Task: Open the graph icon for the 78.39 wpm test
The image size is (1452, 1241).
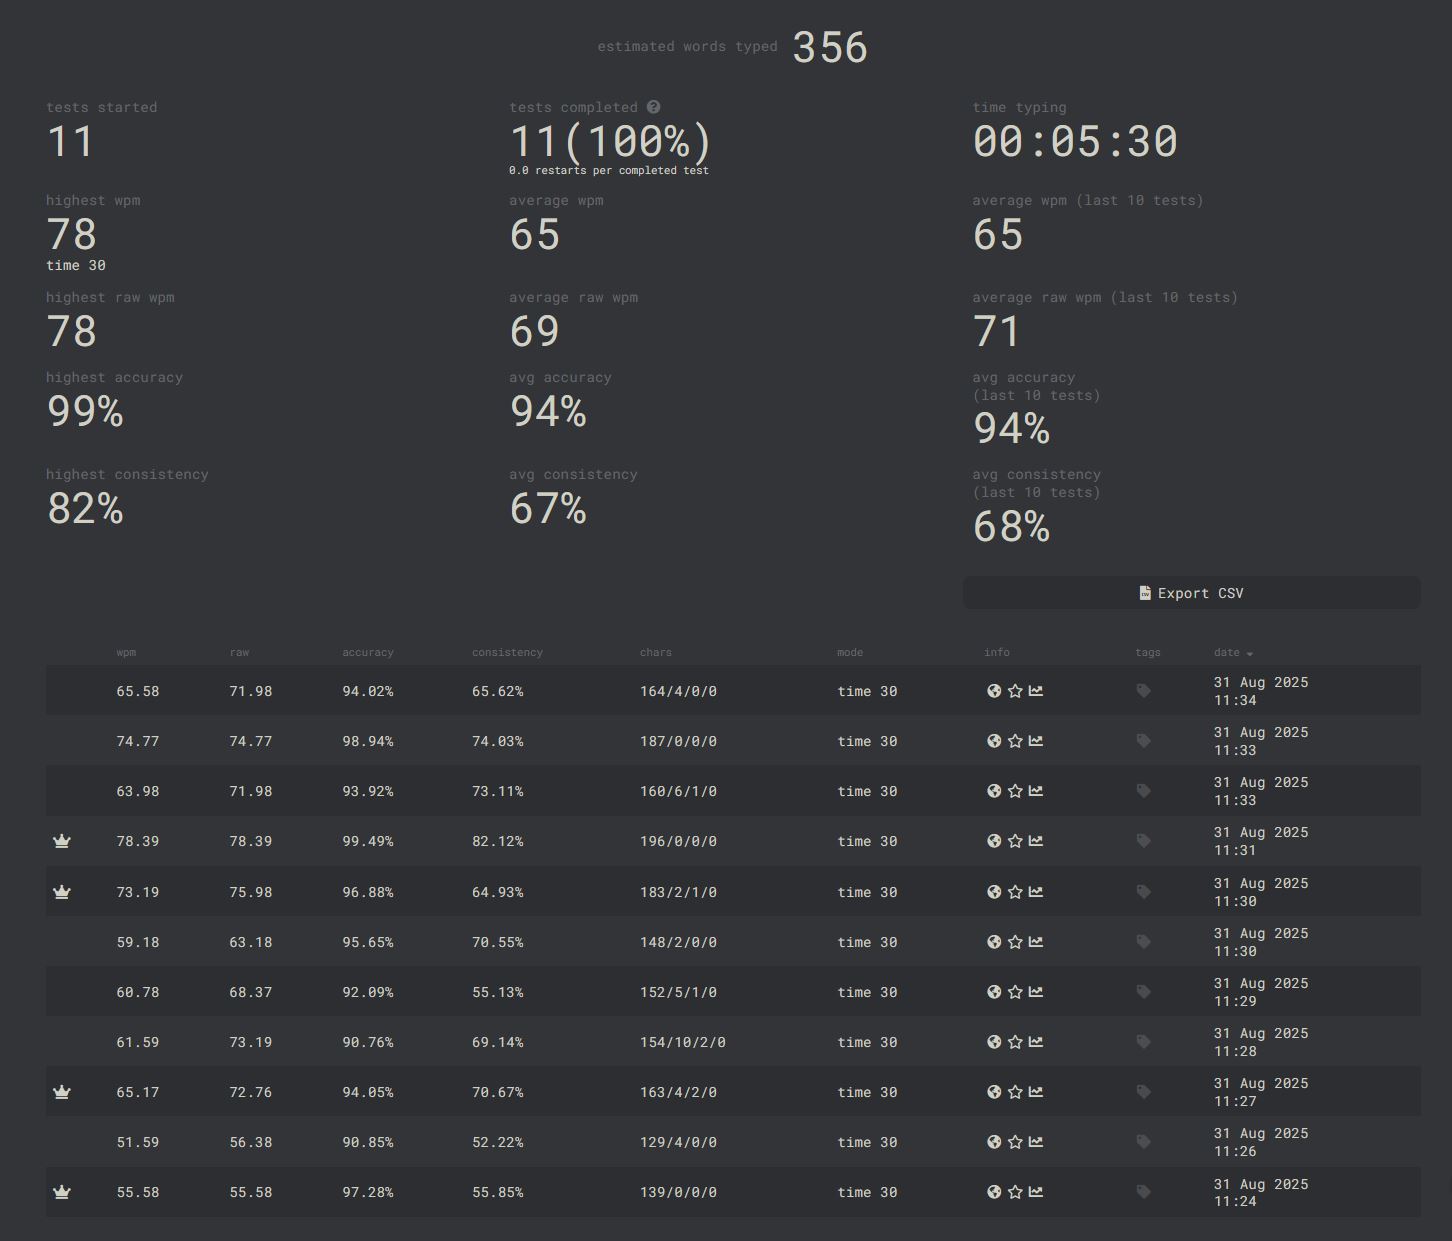Action: tap(1036, 841)
